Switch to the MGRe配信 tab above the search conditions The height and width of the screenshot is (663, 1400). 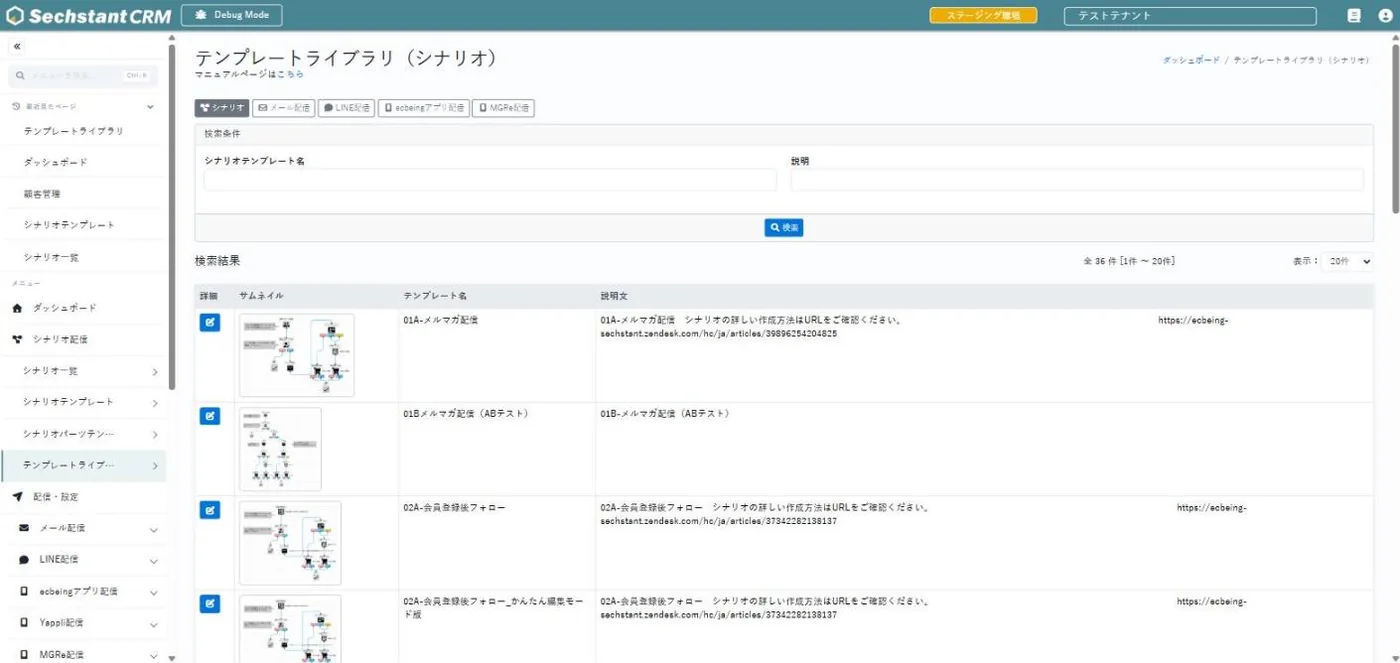pyautogui.click(x=503, y=108)
